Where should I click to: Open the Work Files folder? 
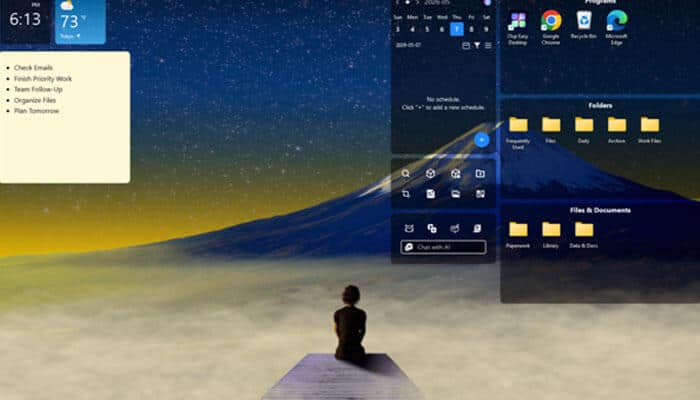[x=650, y=130]
